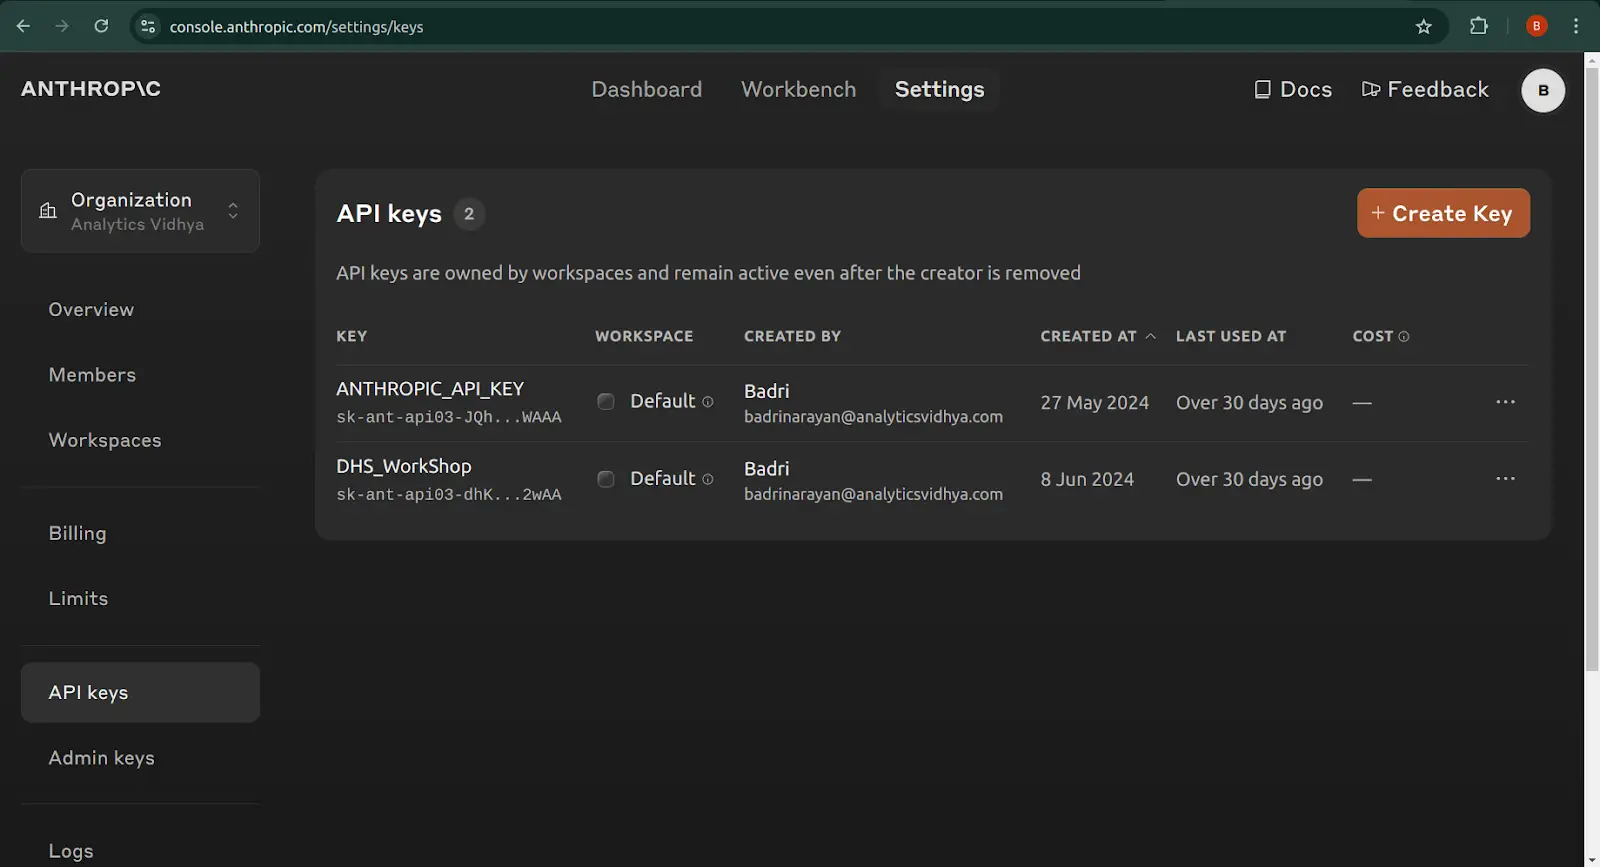The height and width of the screenshot is (867, 1600).
Task: Click the Create Key button
Action: click(1443, 213)
